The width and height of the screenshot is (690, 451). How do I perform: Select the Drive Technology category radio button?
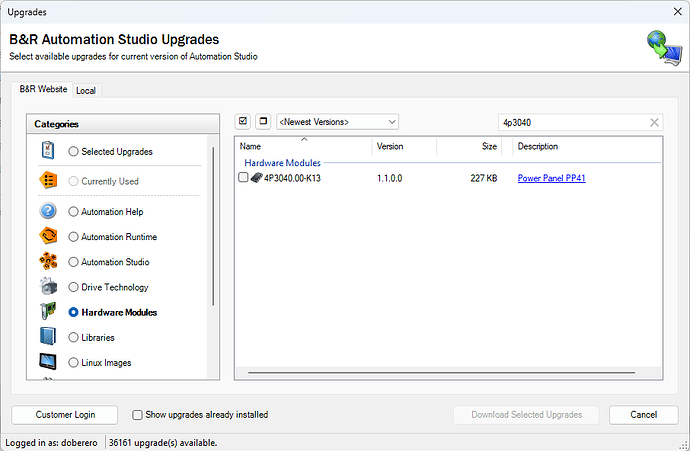coord(73,287)
